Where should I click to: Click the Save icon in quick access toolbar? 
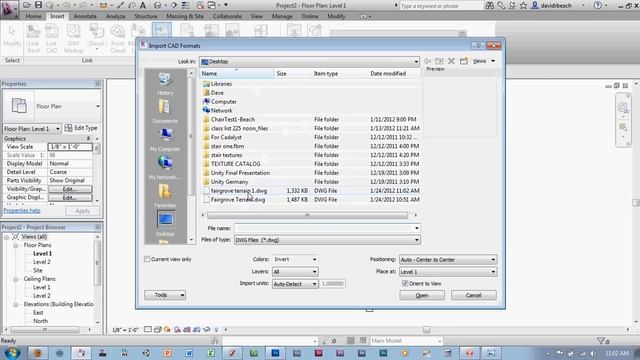[x=38, y=5]
